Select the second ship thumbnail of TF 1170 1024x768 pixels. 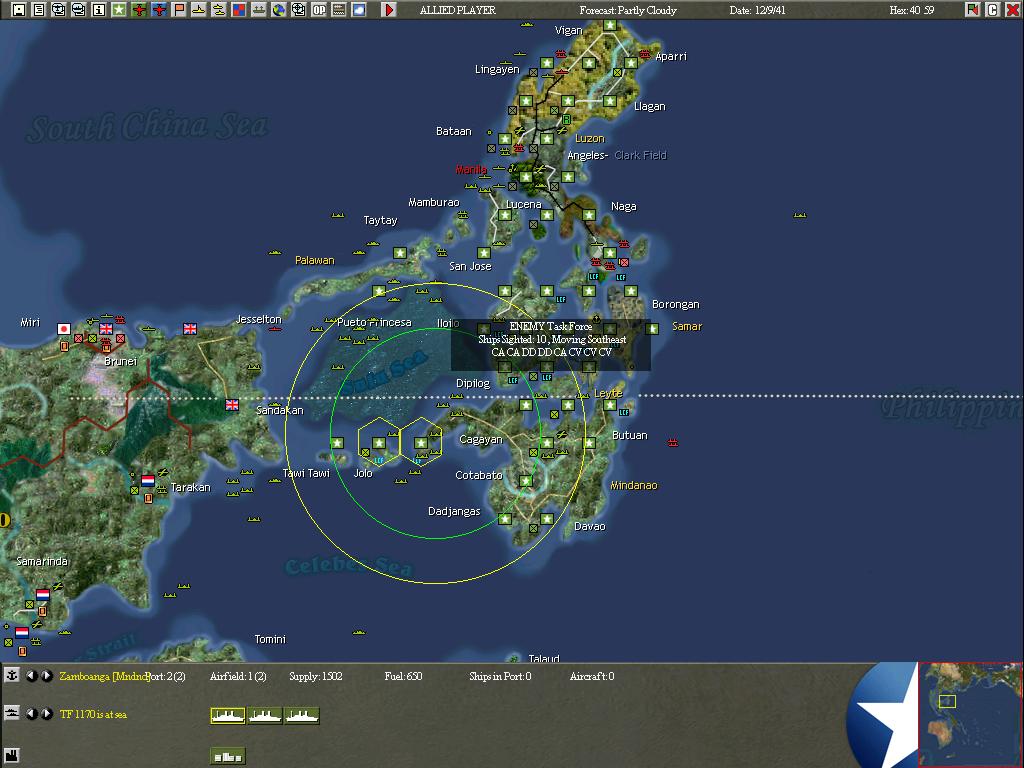point(264,716)
